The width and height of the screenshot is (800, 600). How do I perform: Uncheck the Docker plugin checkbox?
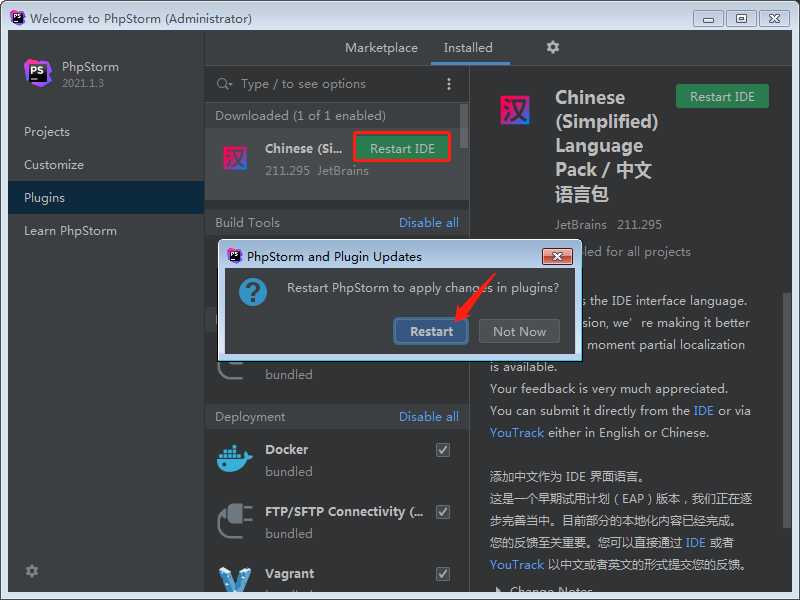coord(443,450)
